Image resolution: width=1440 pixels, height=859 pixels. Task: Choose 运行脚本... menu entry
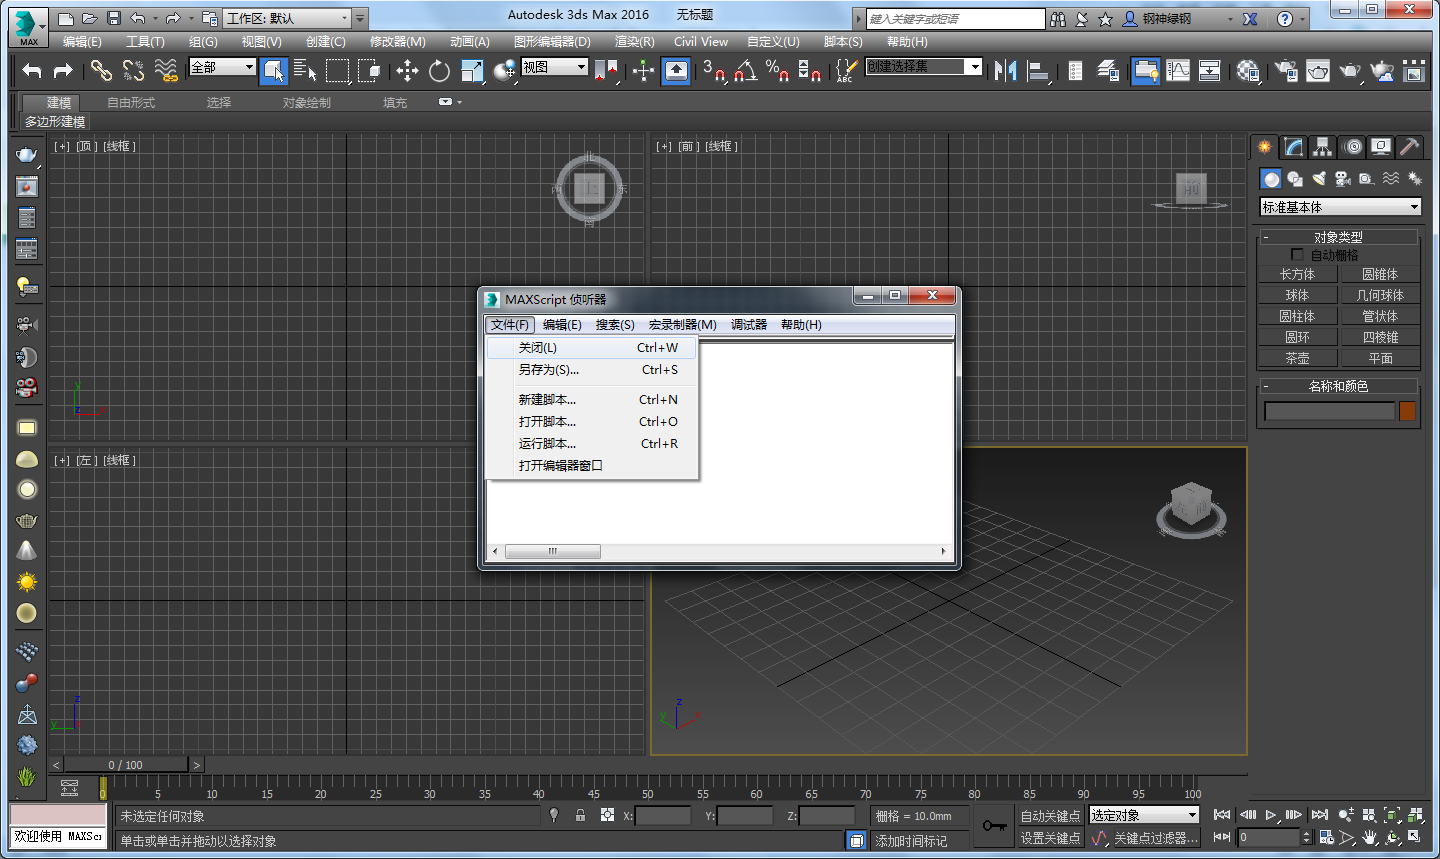click(591, 443)
